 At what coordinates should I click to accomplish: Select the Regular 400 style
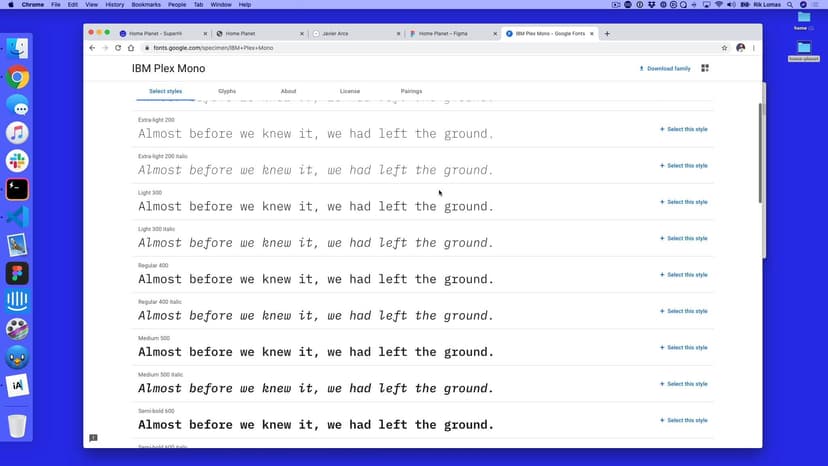(x=683, y=275)
